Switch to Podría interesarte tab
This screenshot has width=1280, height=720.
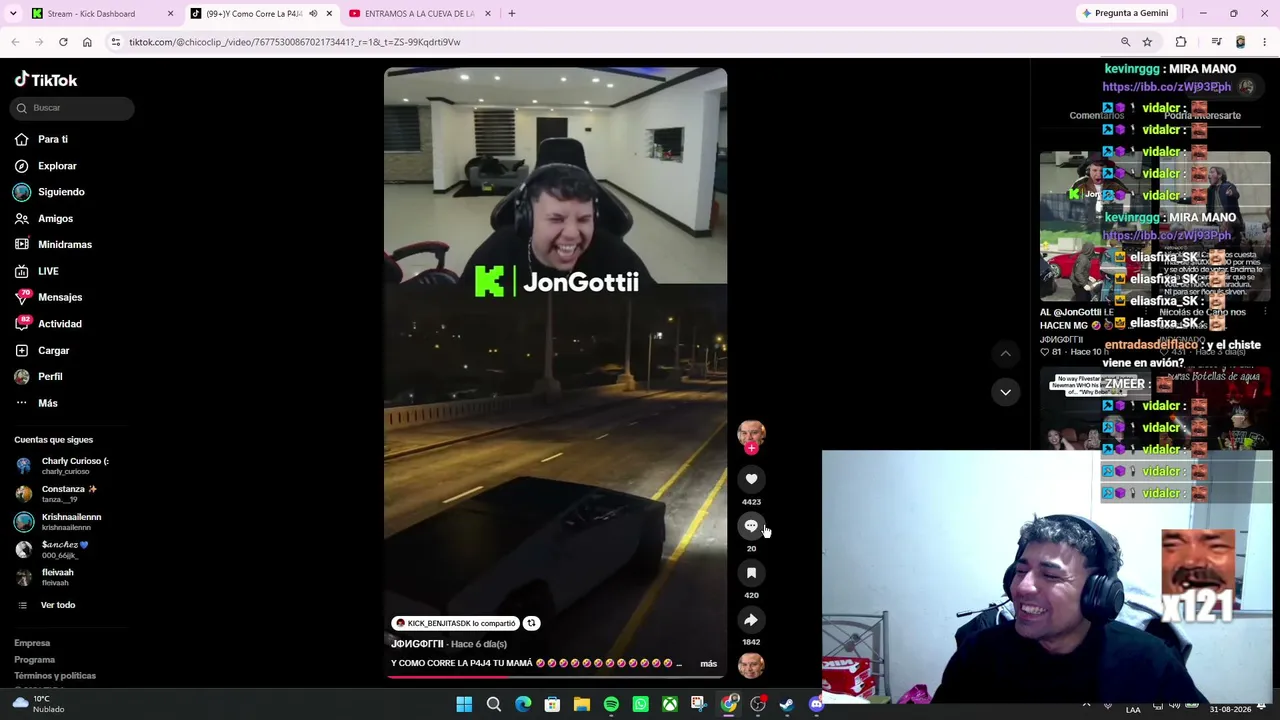1202,116
